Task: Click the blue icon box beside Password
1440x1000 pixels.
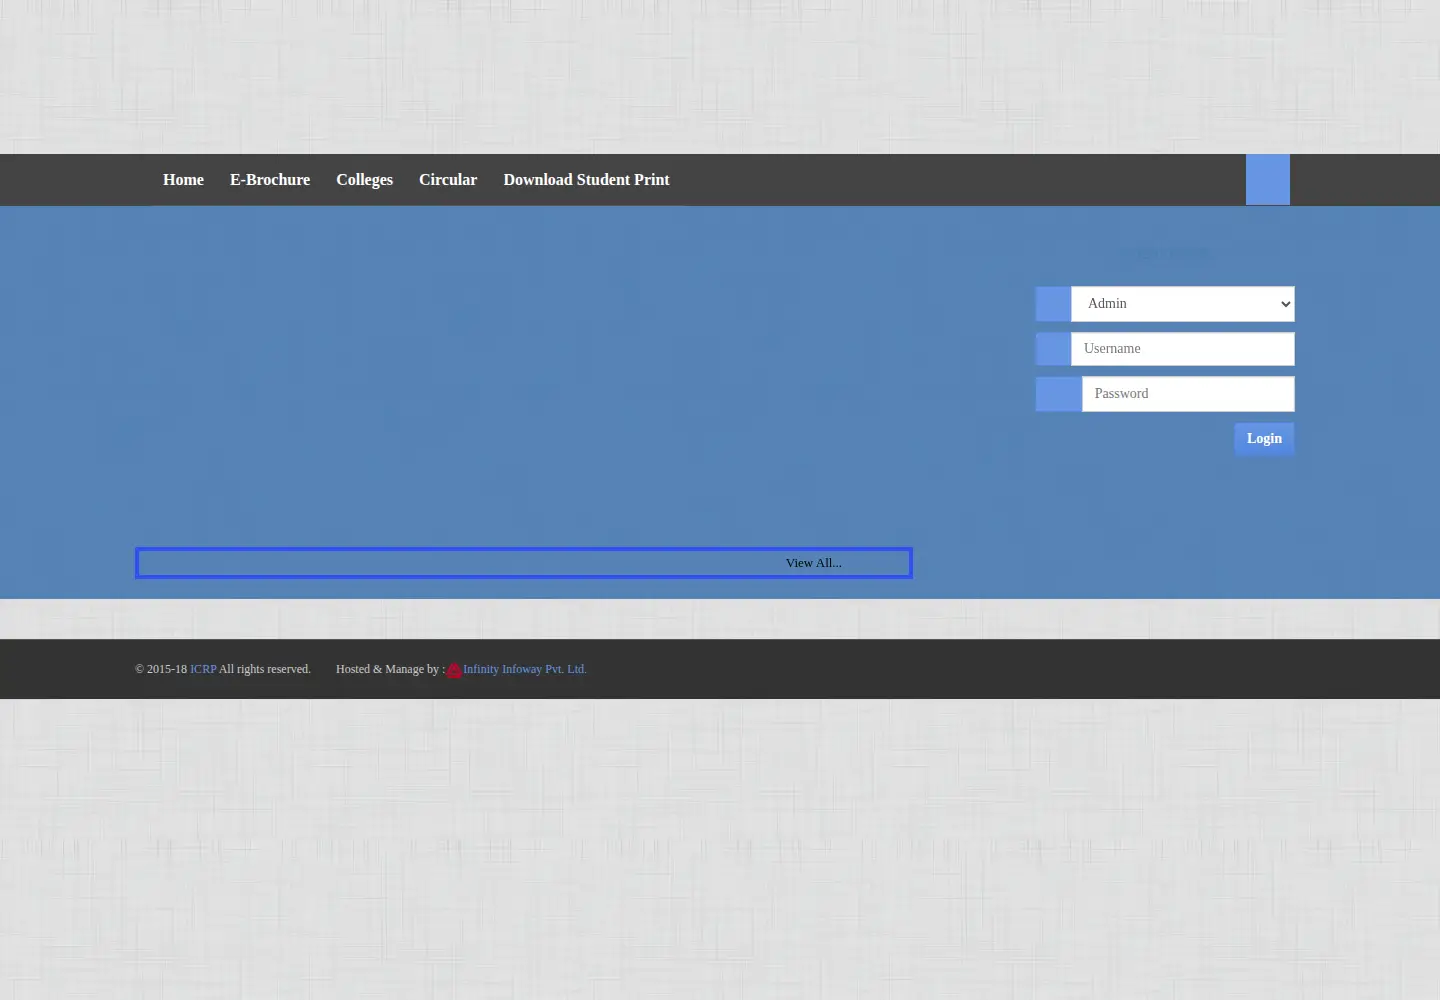Action: [x=1059, y=394]
